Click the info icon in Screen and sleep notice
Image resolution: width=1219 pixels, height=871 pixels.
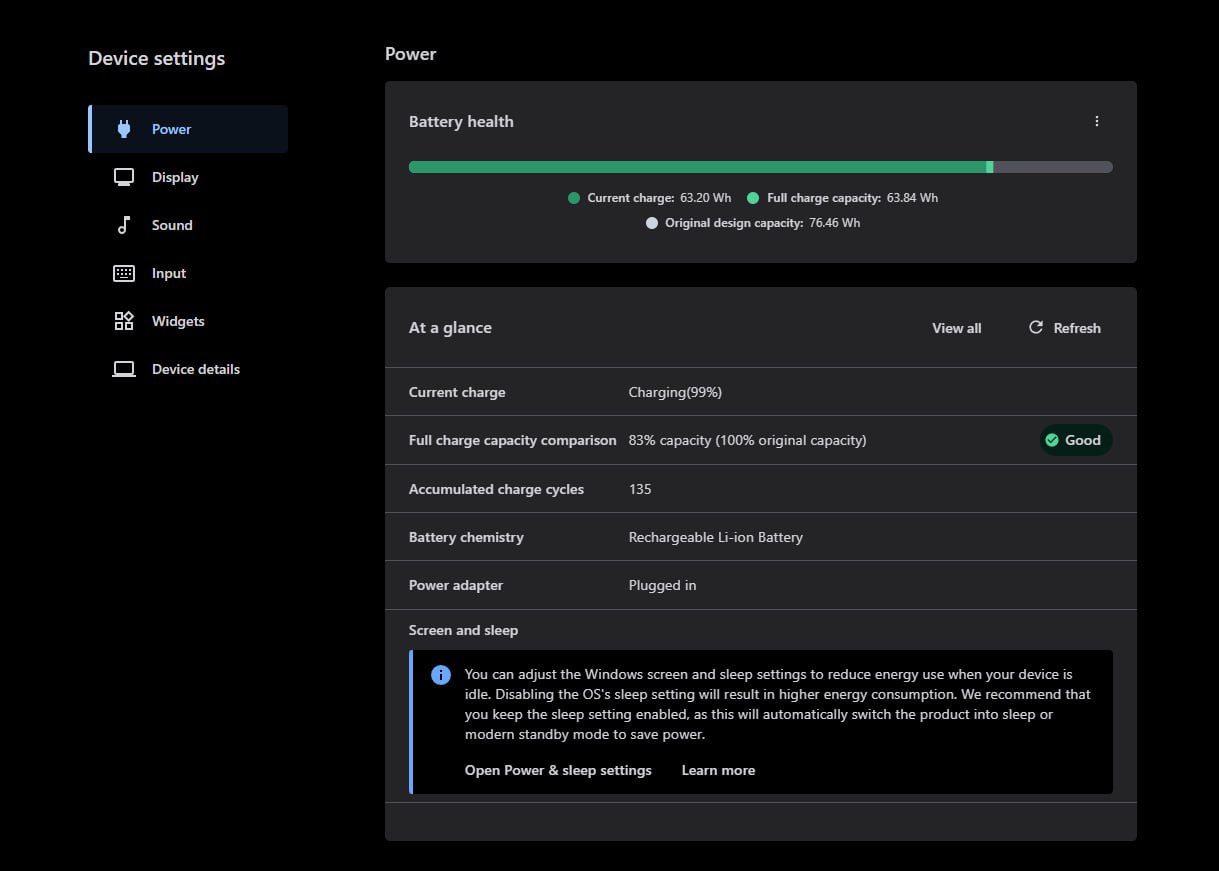tap(440, 674)
